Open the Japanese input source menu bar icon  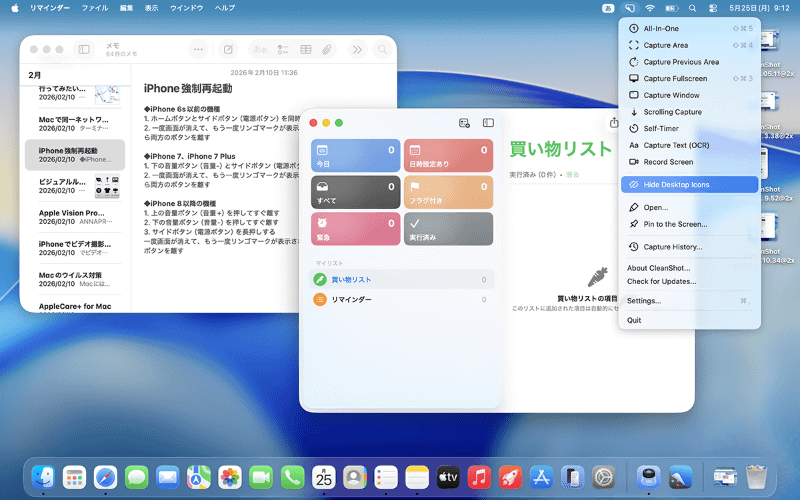608,8
